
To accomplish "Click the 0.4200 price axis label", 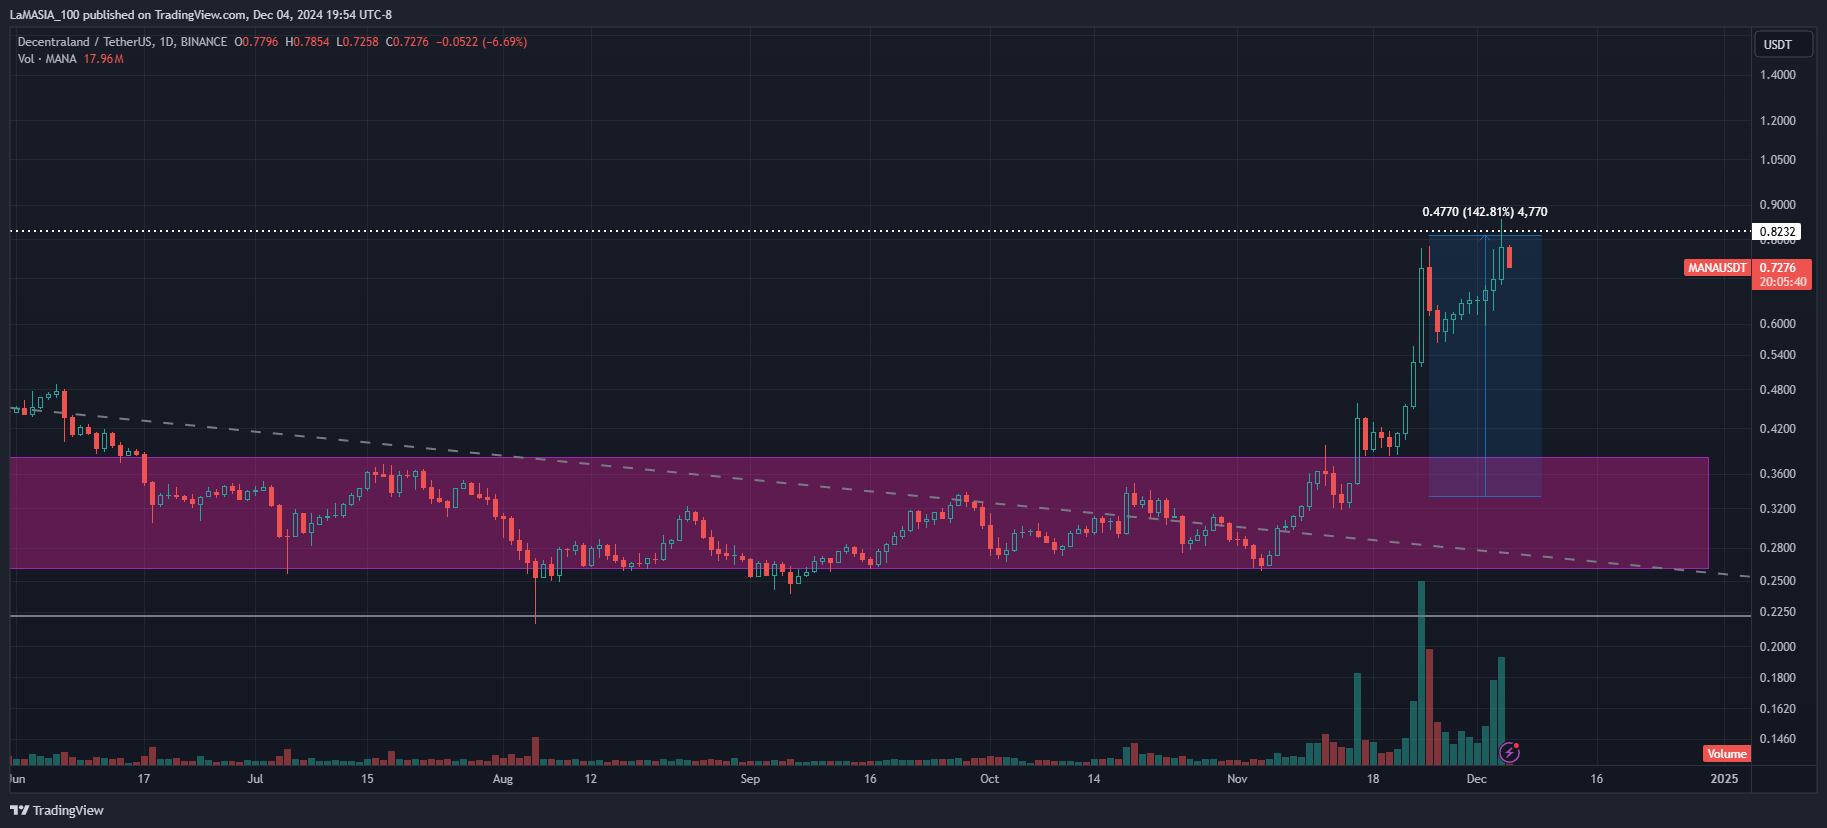I will [x=1777, y=429].
